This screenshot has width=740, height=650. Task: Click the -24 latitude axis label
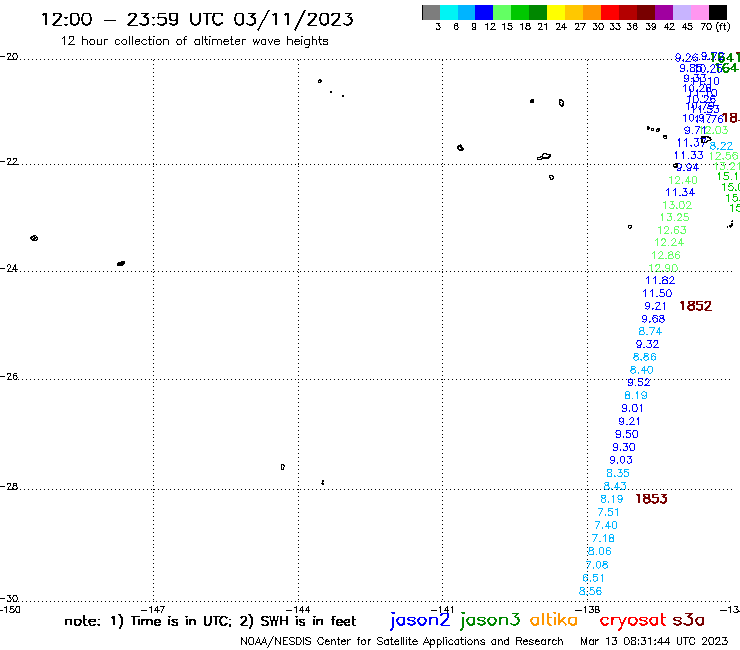[x=9, y=268]
